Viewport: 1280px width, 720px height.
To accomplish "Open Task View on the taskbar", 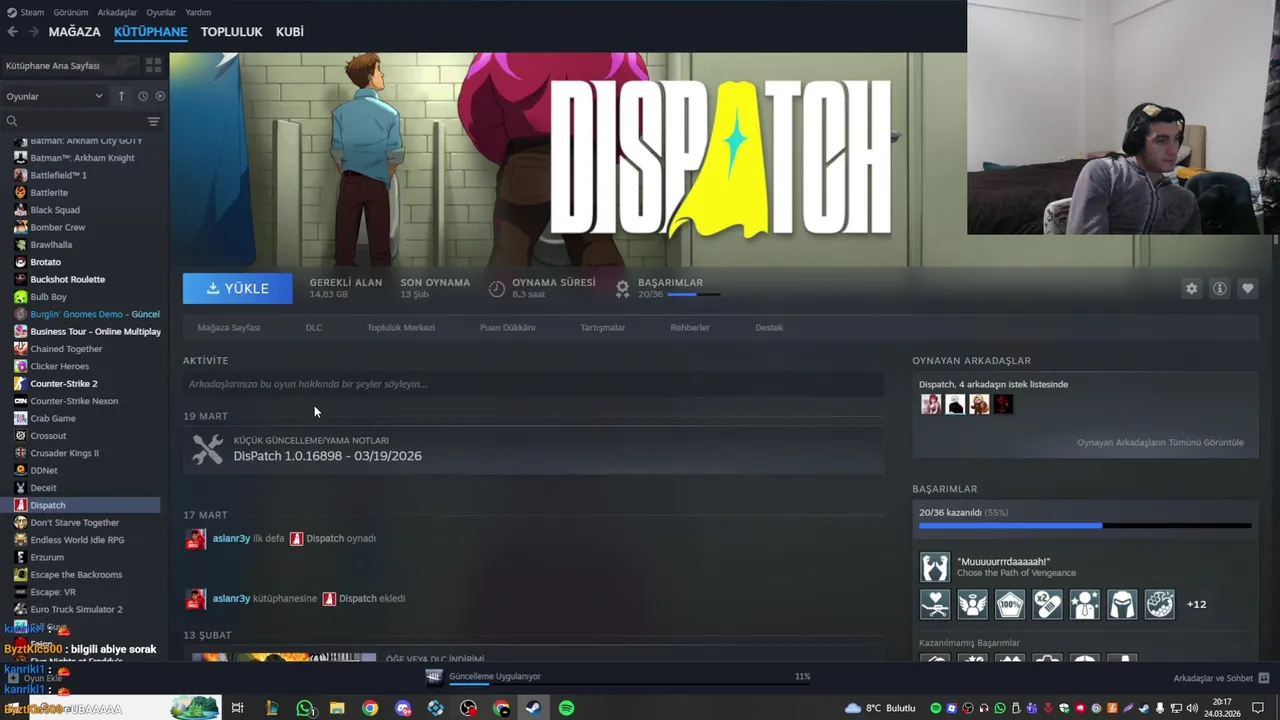I will click(x=237, y=708).
